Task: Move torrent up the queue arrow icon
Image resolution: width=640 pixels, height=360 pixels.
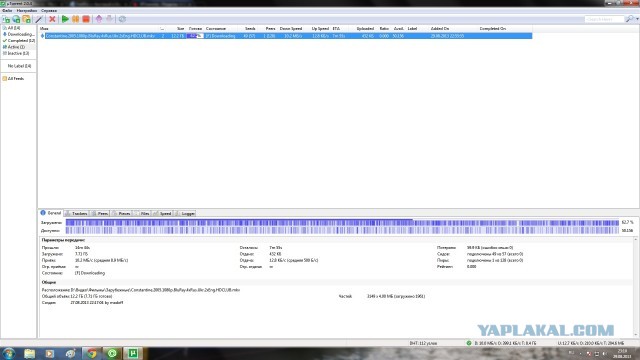Action: 99,19
